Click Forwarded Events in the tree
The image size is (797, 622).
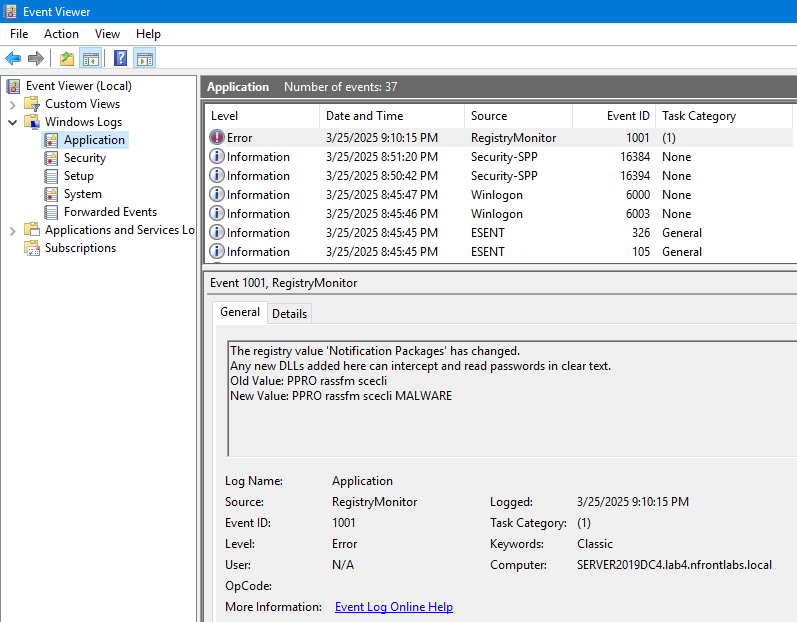pos(110,212)
